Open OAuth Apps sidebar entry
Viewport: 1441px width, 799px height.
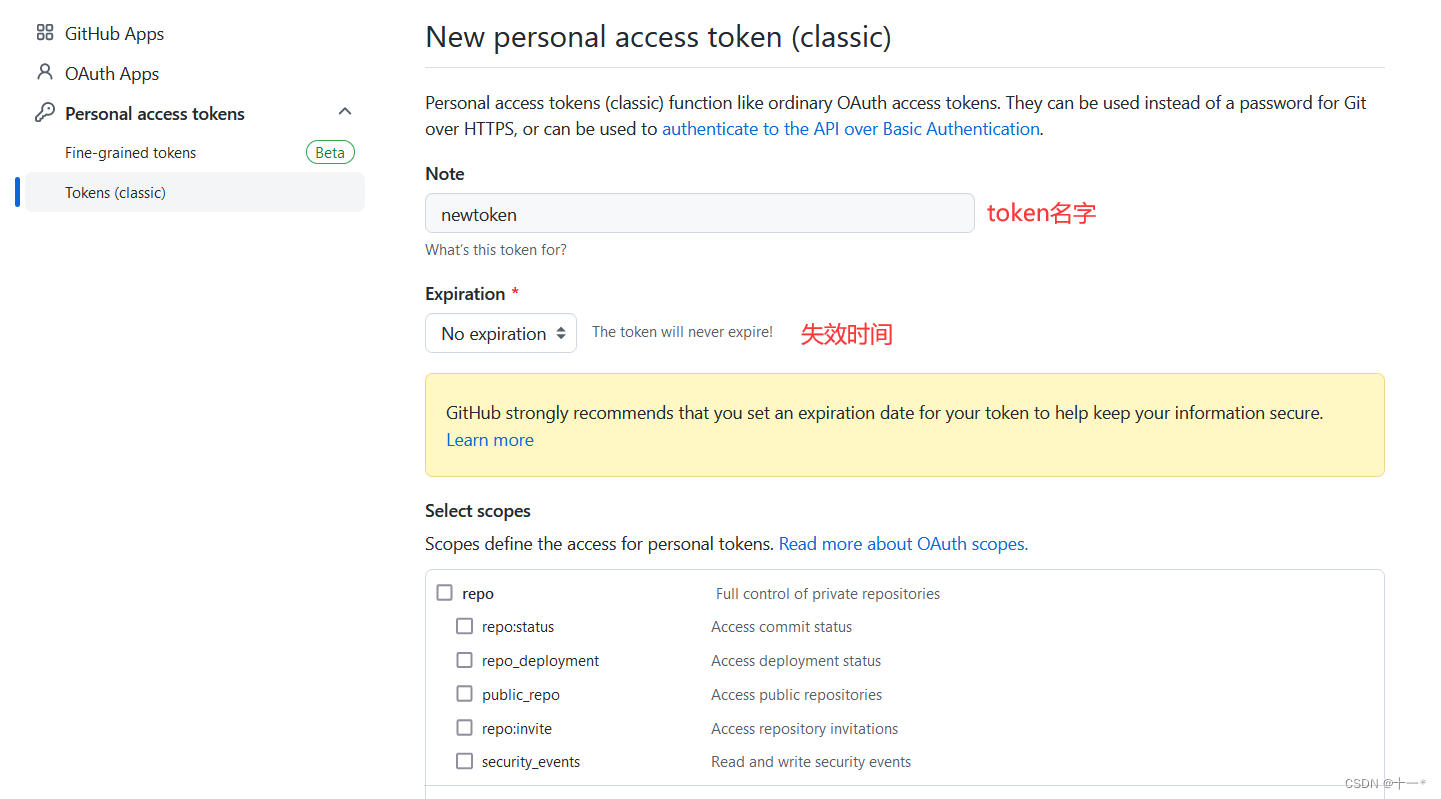[112, 74]
